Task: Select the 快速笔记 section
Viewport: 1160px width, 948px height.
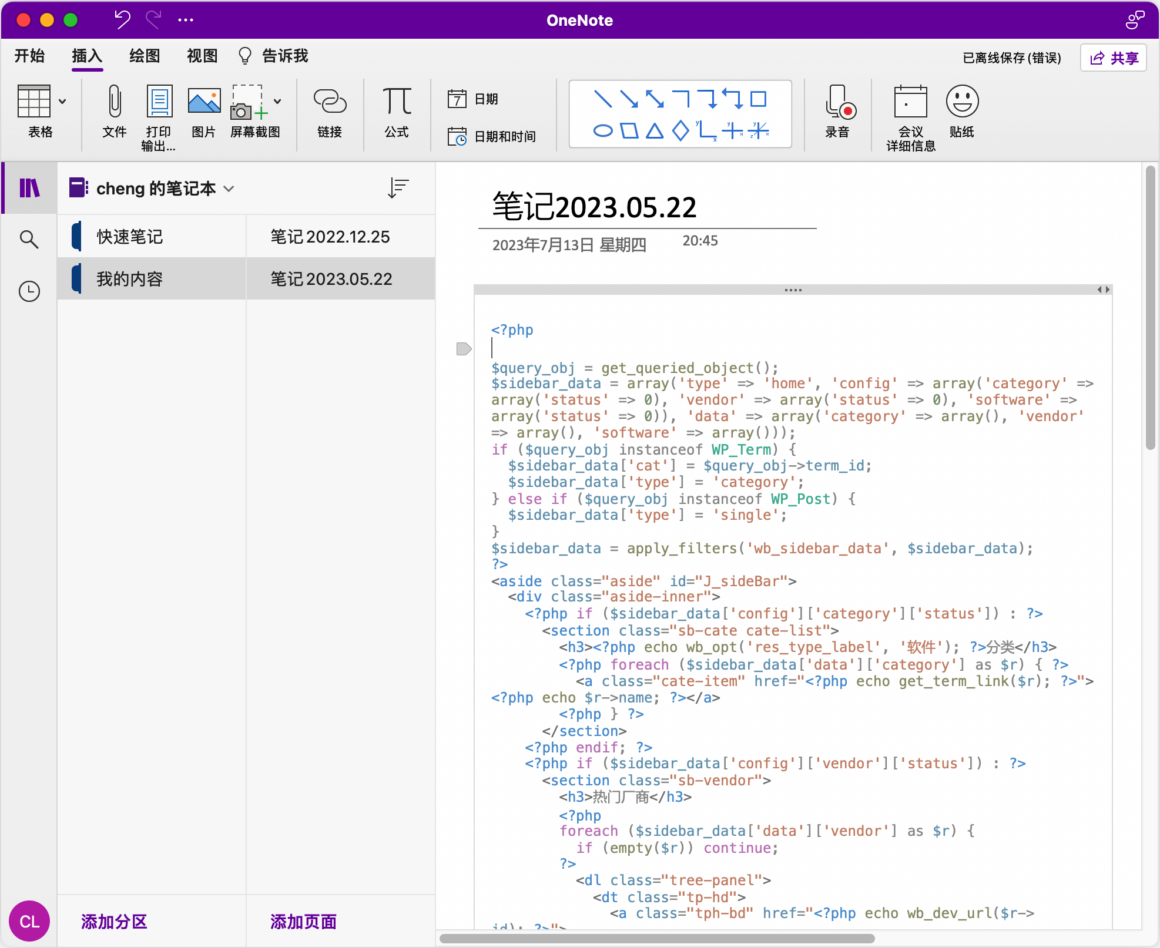Action: tap(152, 237)
